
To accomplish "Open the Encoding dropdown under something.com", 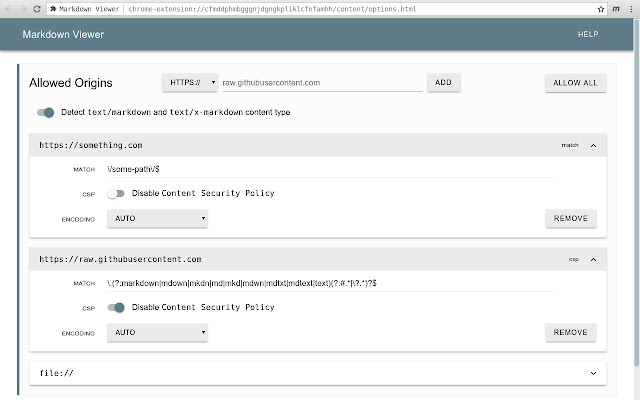I will [157, 217].
